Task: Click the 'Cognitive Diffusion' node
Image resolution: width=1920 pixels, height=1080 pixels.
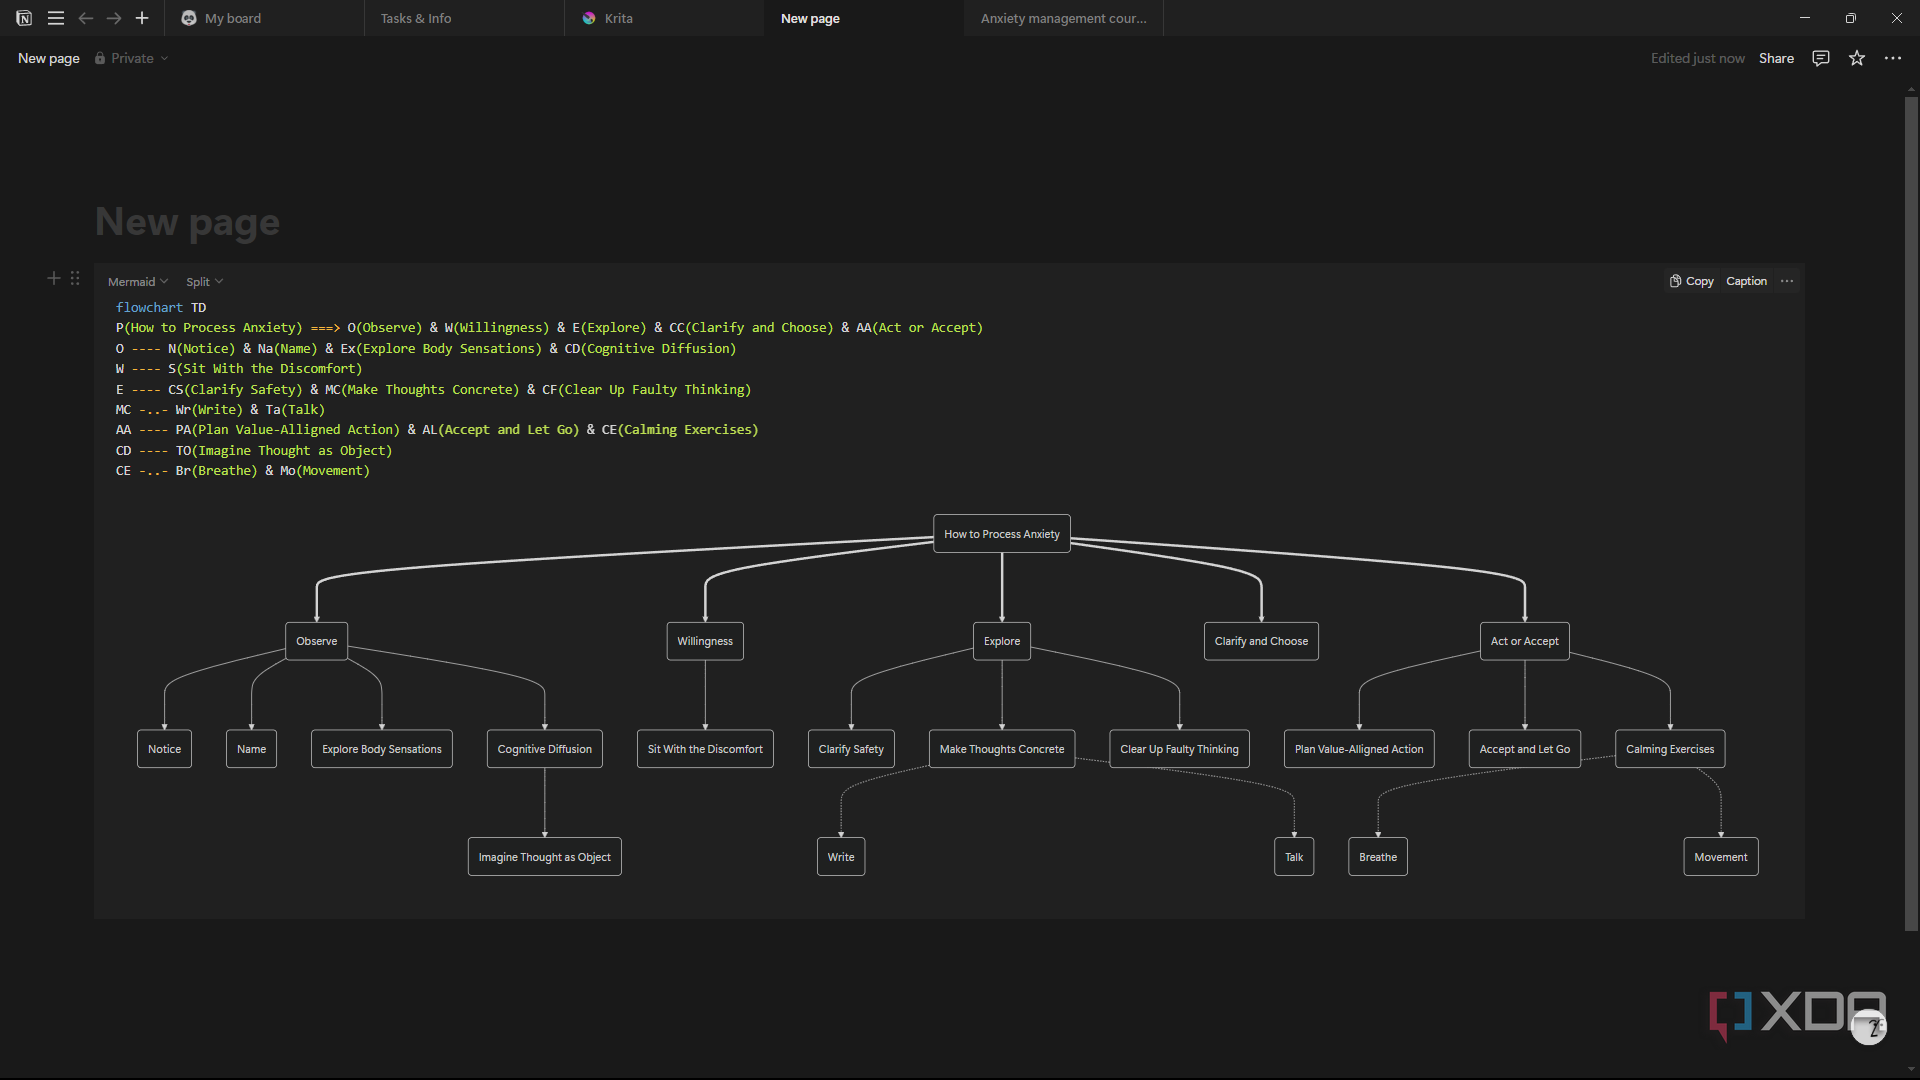Action: [545, 749]
